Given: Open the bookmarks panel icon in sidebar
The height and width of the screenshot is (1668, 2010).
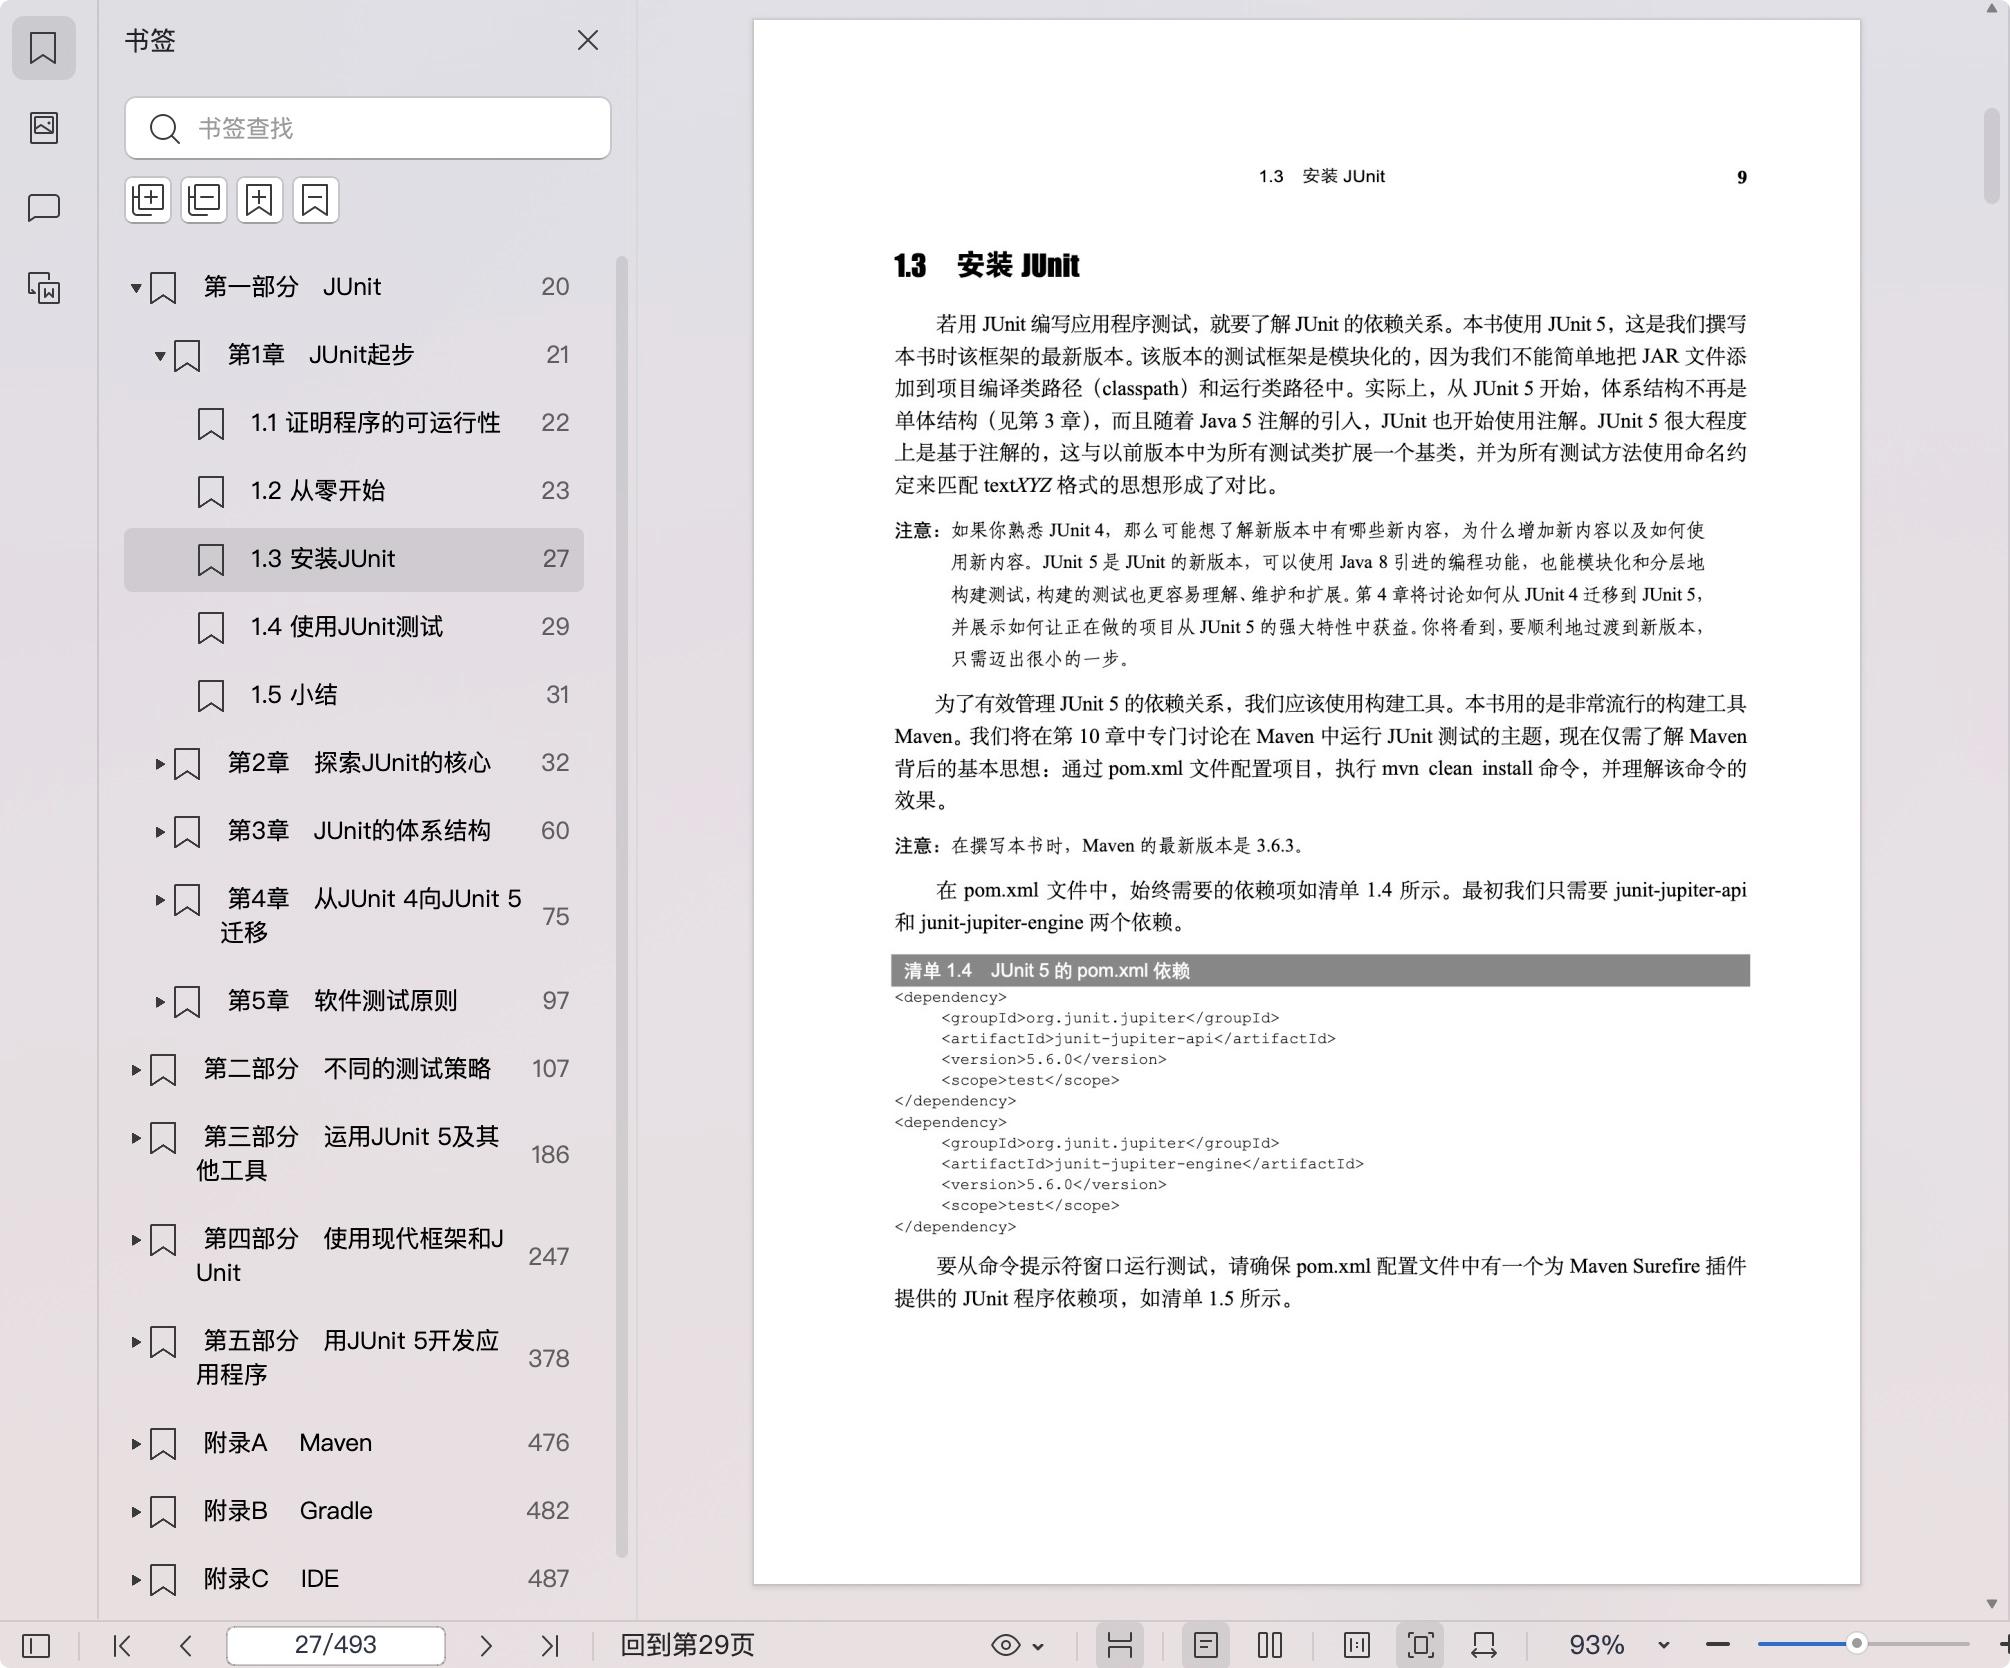Looking at the screenshot, I should (43, 47).
